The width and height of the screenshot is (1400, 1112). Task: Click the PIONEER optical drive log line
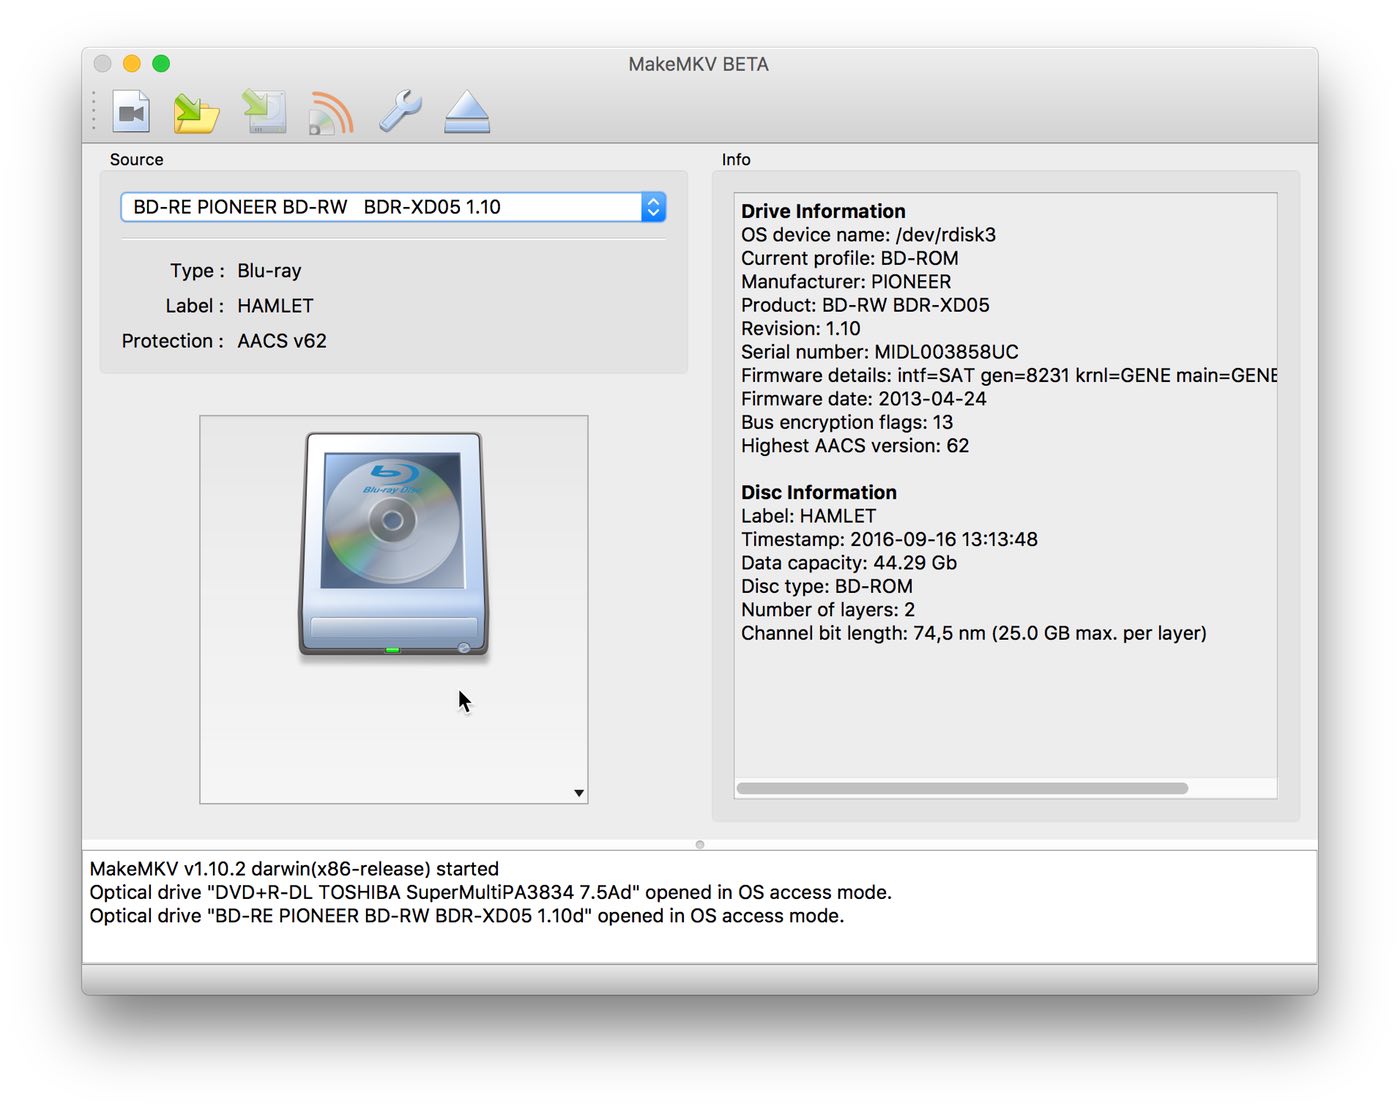click(467, 916)
